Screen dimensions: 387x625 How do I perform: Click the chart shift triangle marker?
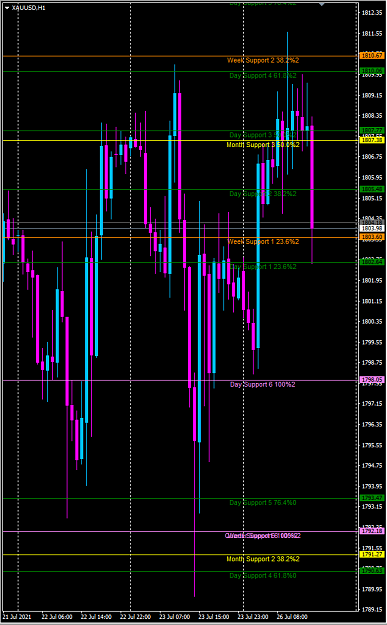coord(322,4)
